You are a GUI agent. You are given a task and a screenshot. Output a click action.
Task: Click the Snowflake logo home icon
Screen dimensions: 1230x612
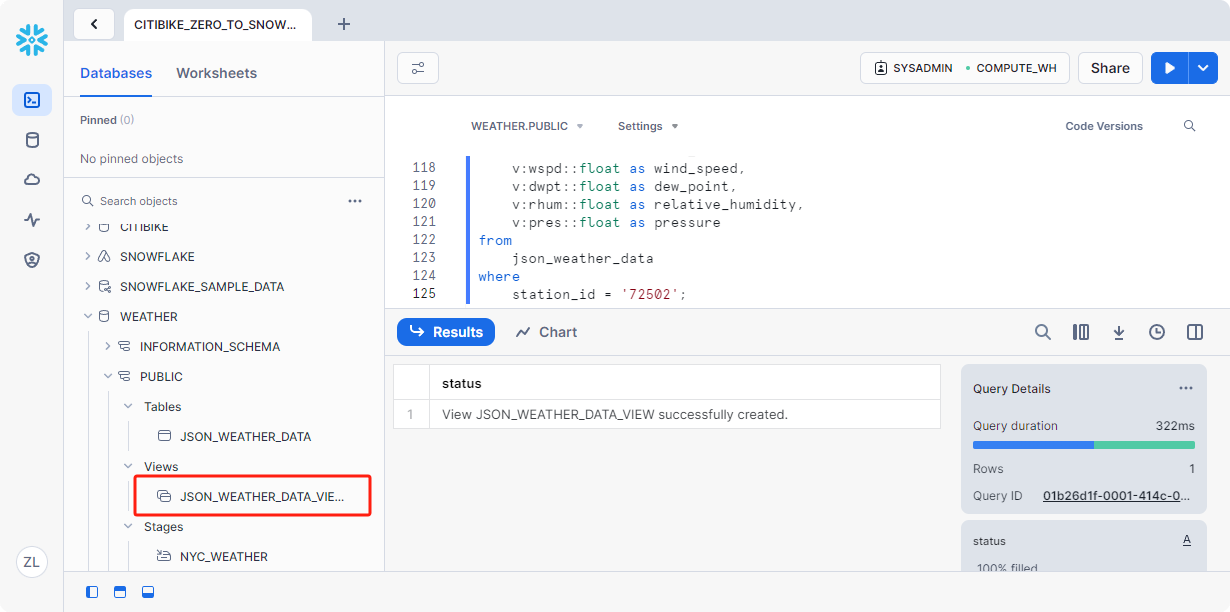(32, 40)
